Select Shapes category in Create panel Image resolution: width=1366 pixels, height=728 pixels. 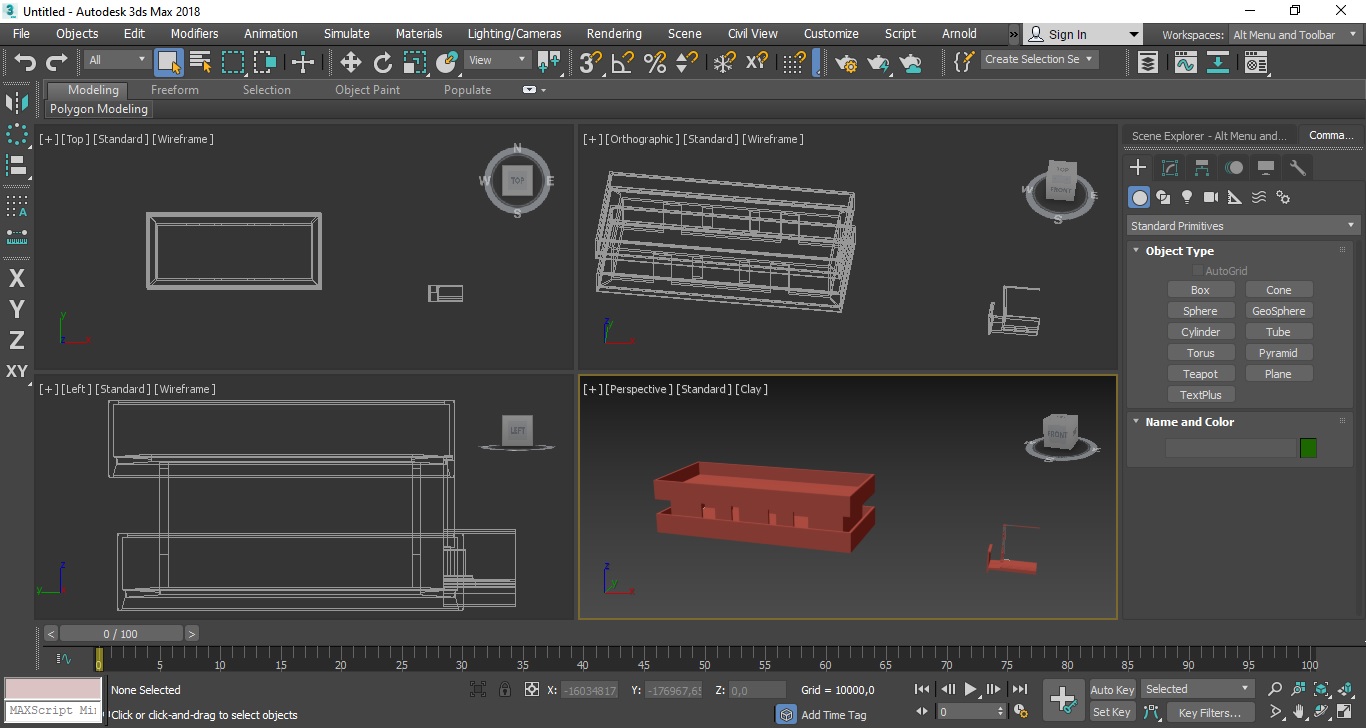[x=1163, y=197]
